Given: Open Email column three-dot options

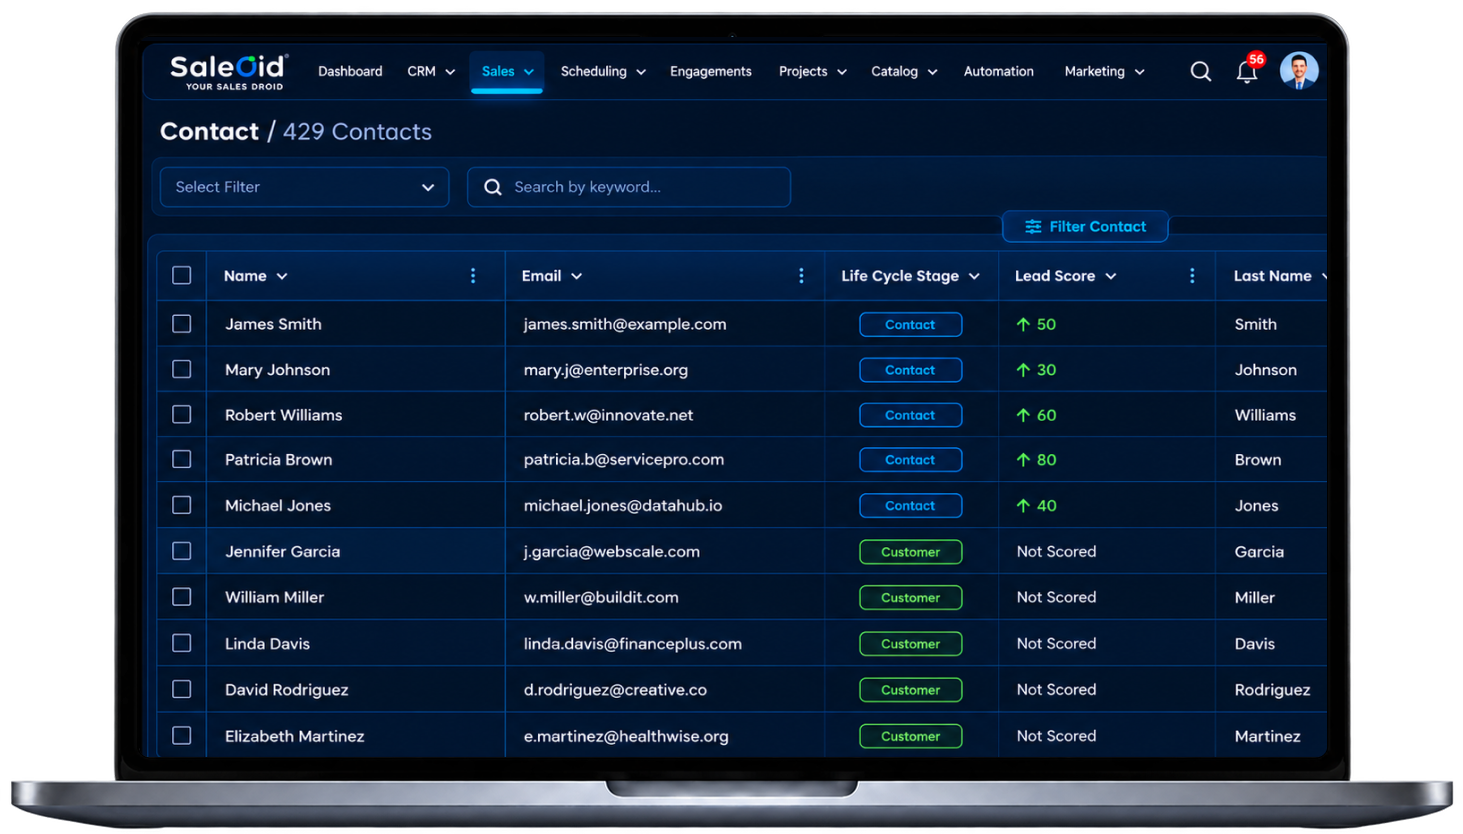Looking at the screenshot, I should (801, 276).
